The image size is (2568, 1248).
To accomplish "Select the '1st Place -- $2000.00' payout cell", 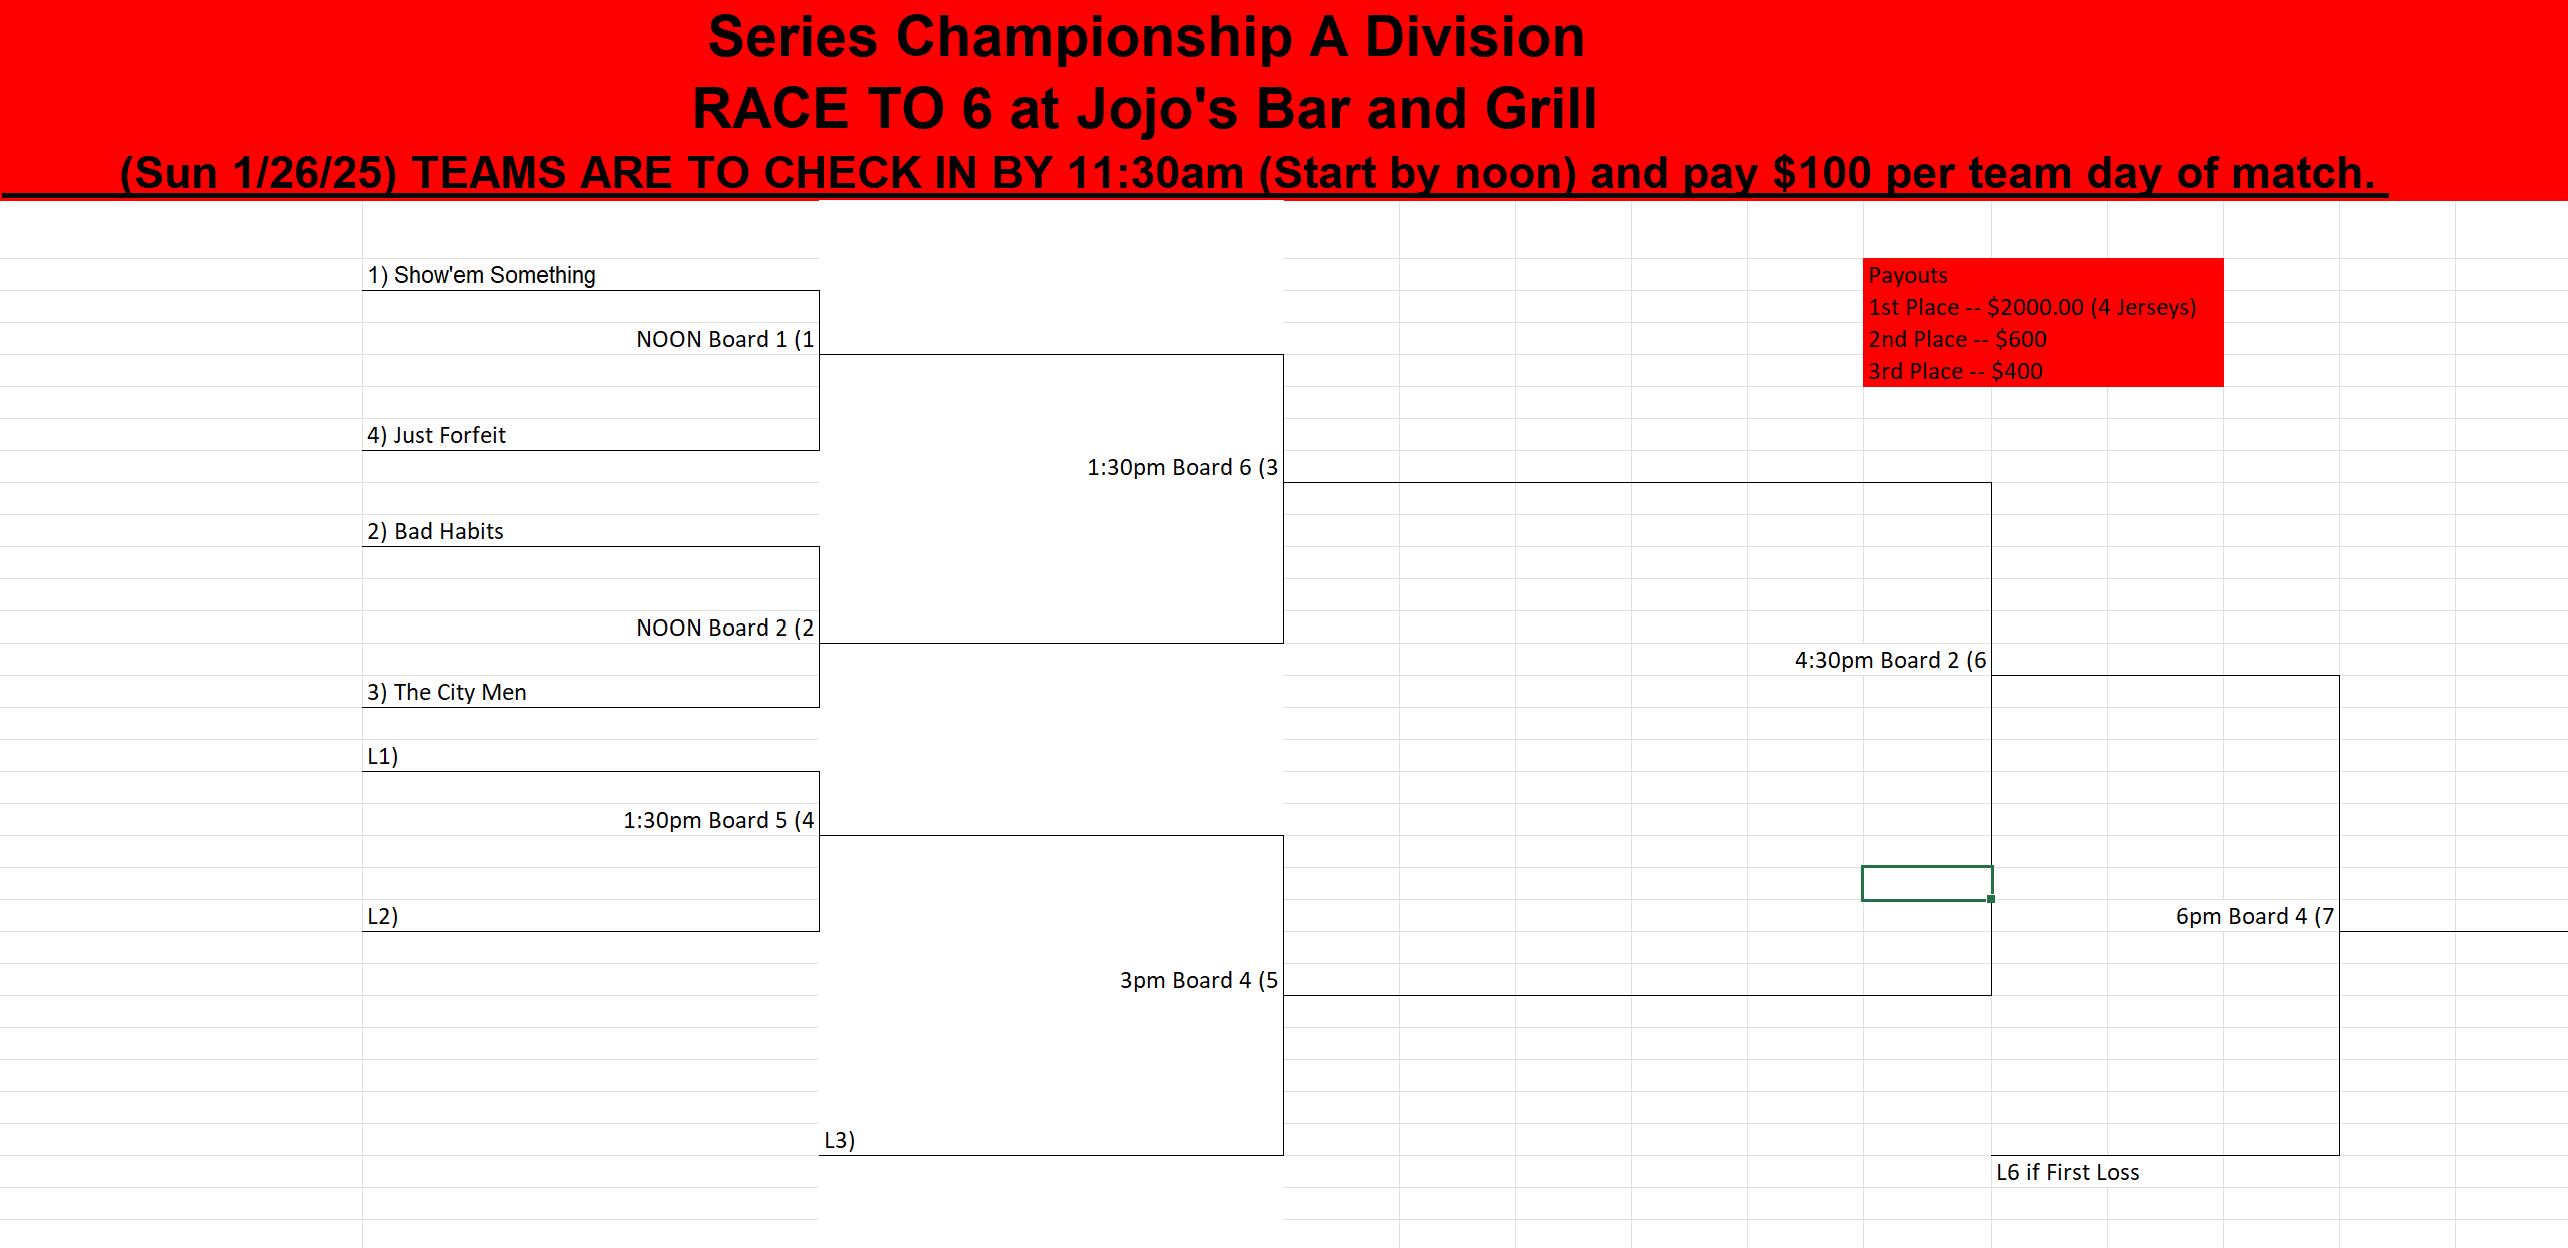I will pyautogui.click(x=2043, y=307).
